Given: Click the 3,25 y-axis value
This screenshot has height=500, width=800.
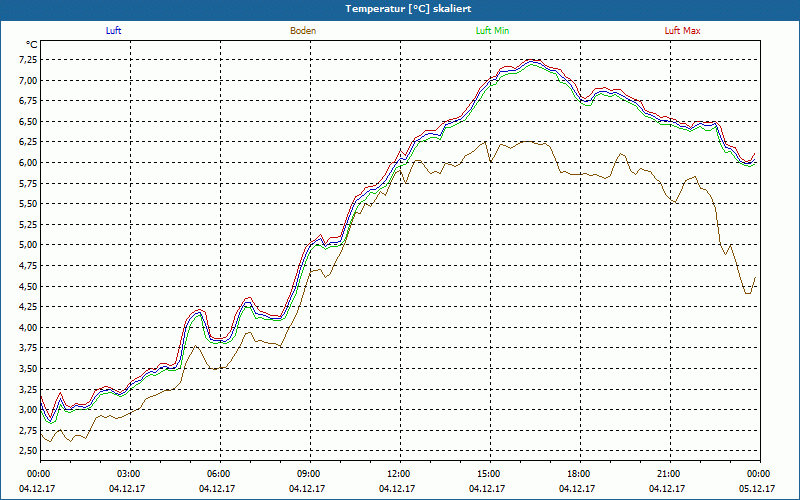Looking at the screenshot, I should pos(28,389).
